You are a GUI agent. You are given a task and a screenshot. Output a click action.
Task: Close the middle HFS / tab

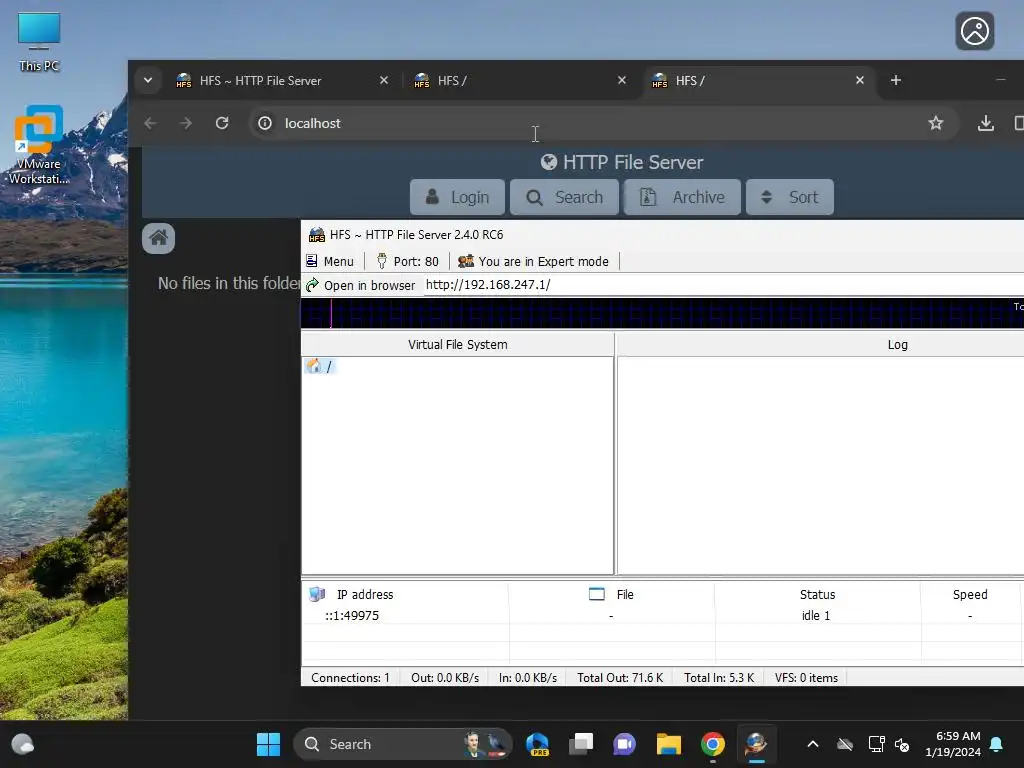coord(622,80)
